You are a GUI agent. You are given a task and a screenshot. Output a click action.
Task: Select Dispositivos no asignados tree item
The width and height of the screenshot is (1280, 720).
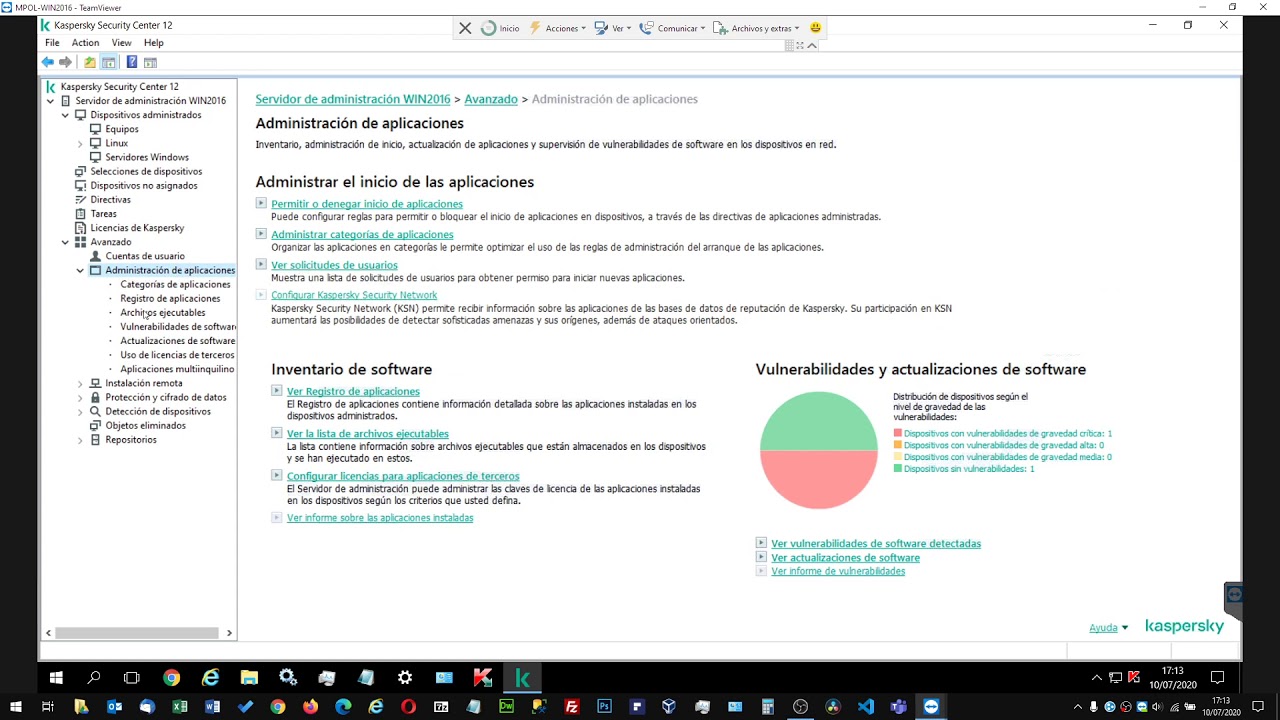click(x=144, y=185)
